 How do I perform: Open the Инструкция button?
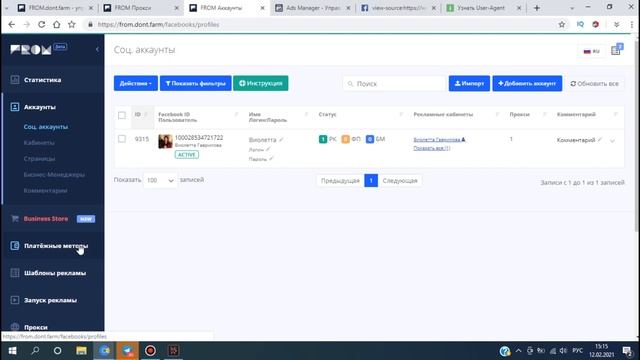tap(261, 83)
